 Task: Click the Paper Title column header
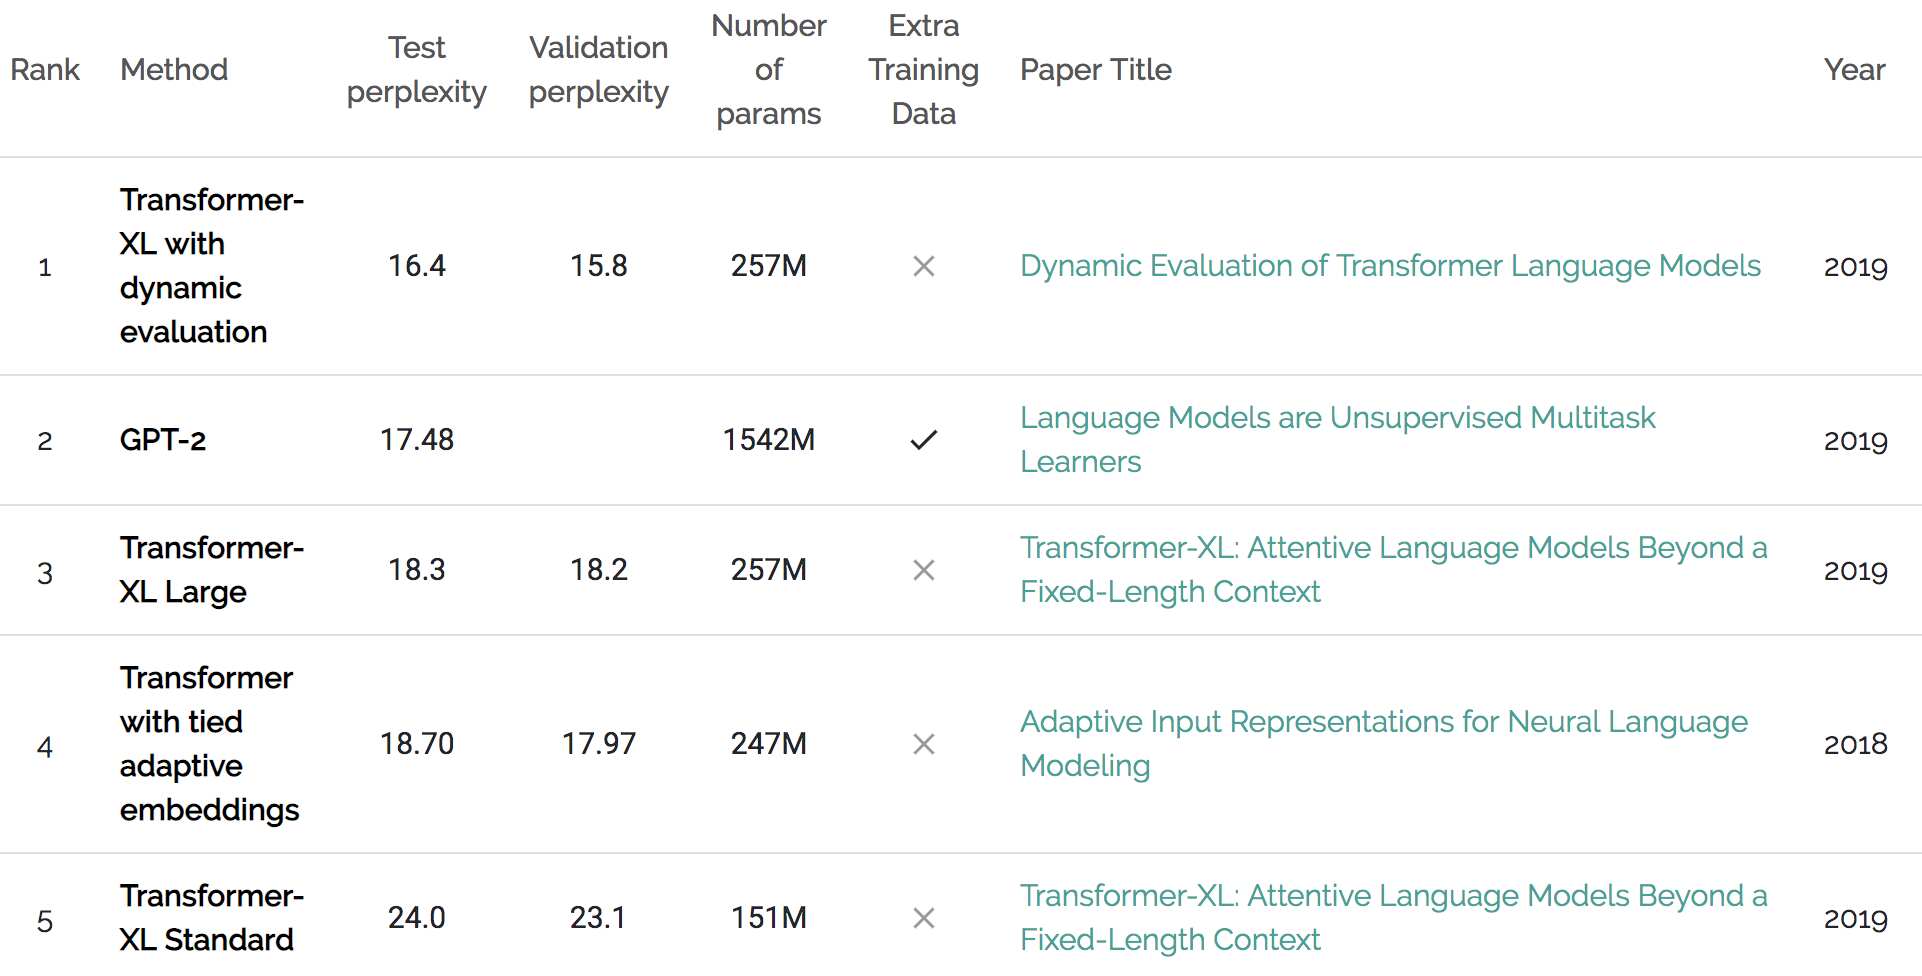(1096, 70)
